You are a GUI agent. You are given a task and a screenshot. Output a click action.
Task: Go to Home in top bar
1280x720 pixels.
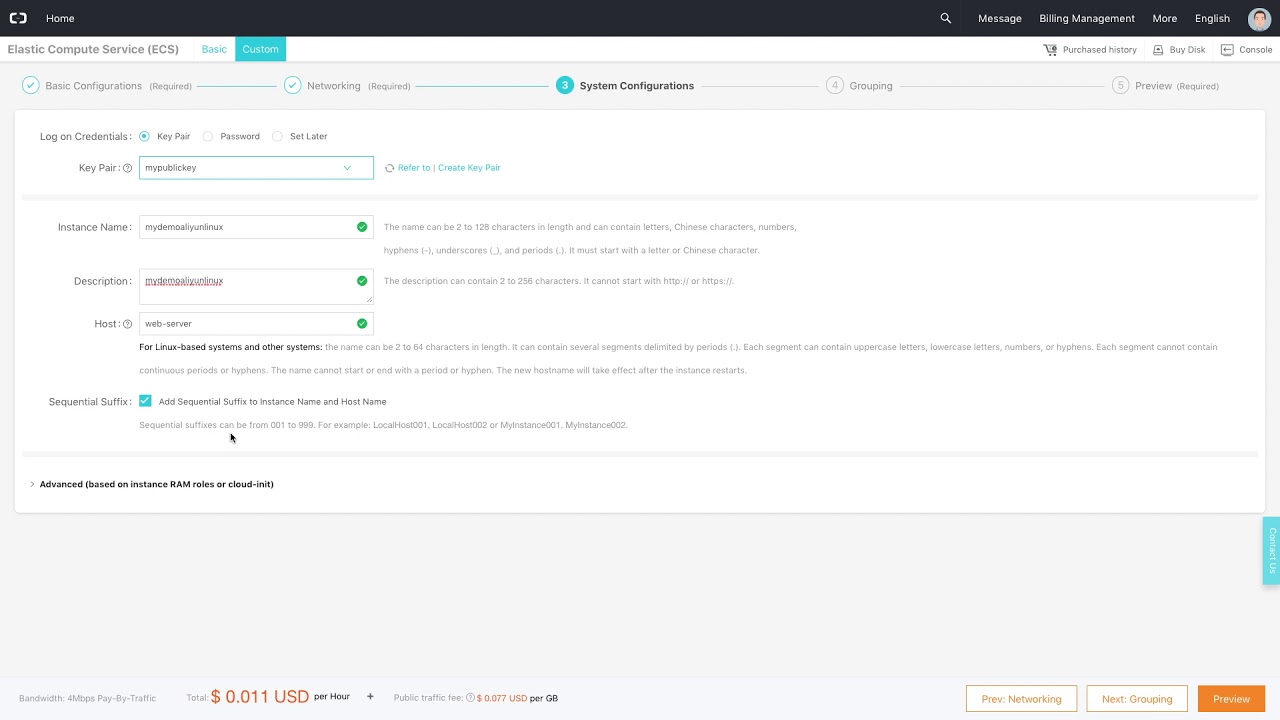(x=60, y=18)
